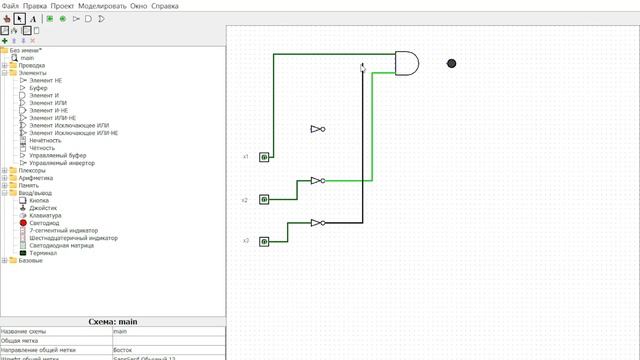This screenshot has width=640, height=360.
Task: Click the AND gate on the canvas
Action: click(407, 63)
